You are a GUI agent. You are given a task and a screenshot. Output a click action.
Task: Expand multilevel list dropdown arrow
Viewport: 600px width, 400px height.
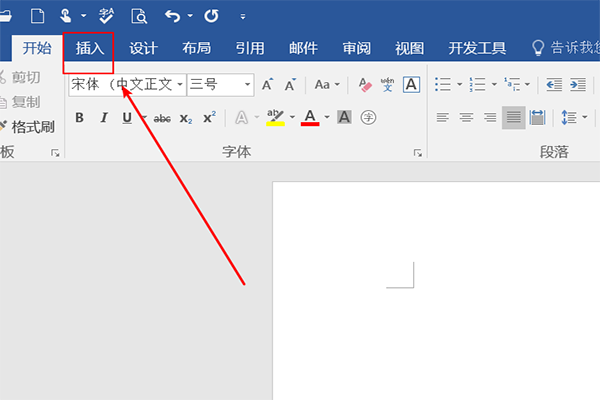527,85
